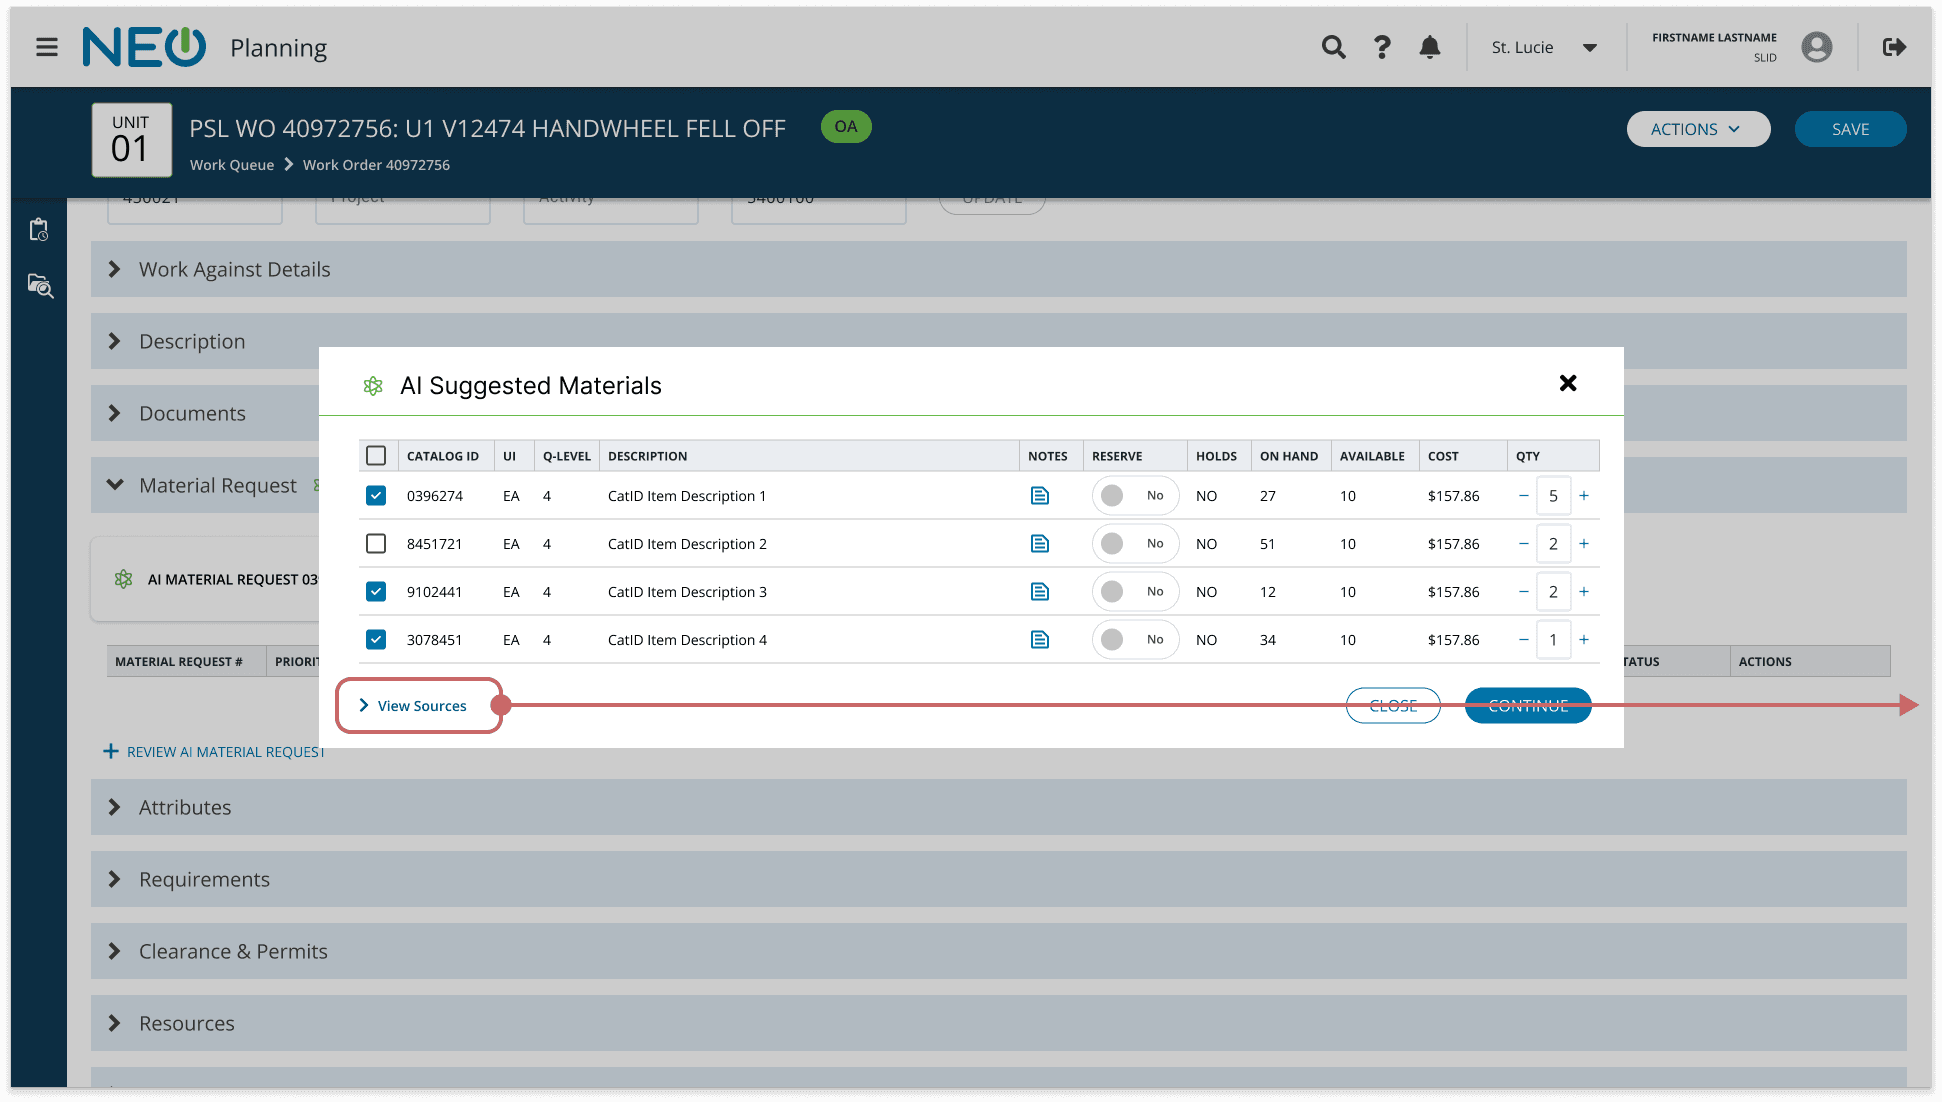Open the hamburger navigation menu
This screenshot has width=1942, height=1102.
[46, 47]
